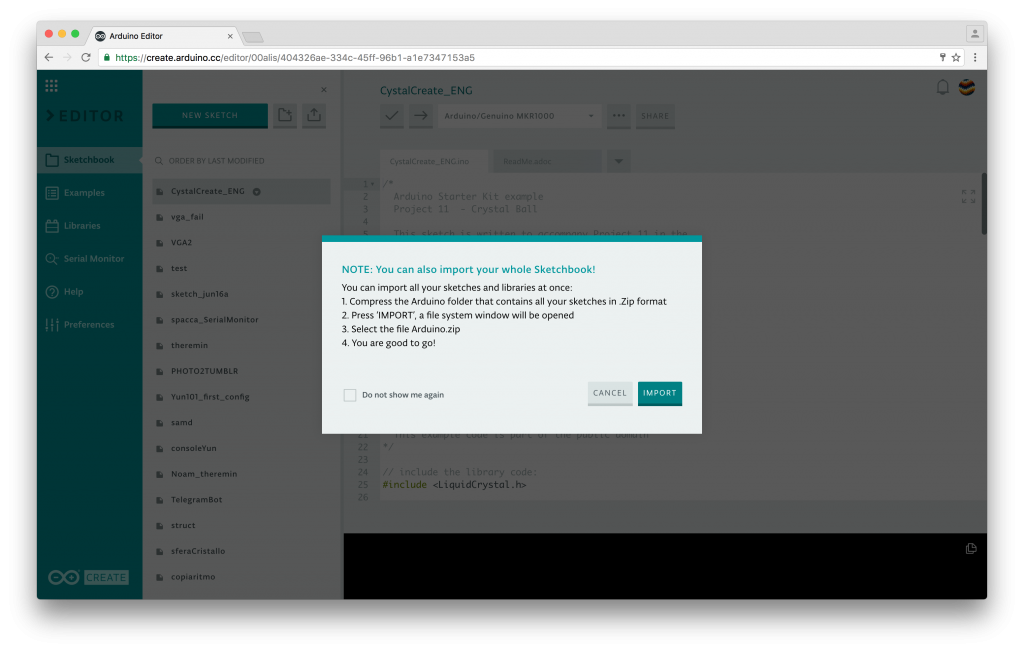The width and height of the screenshot is (1024, 652).
Task: Click the Verify checkmark icon
Action: pyautogui.click(x=391, y=116)
